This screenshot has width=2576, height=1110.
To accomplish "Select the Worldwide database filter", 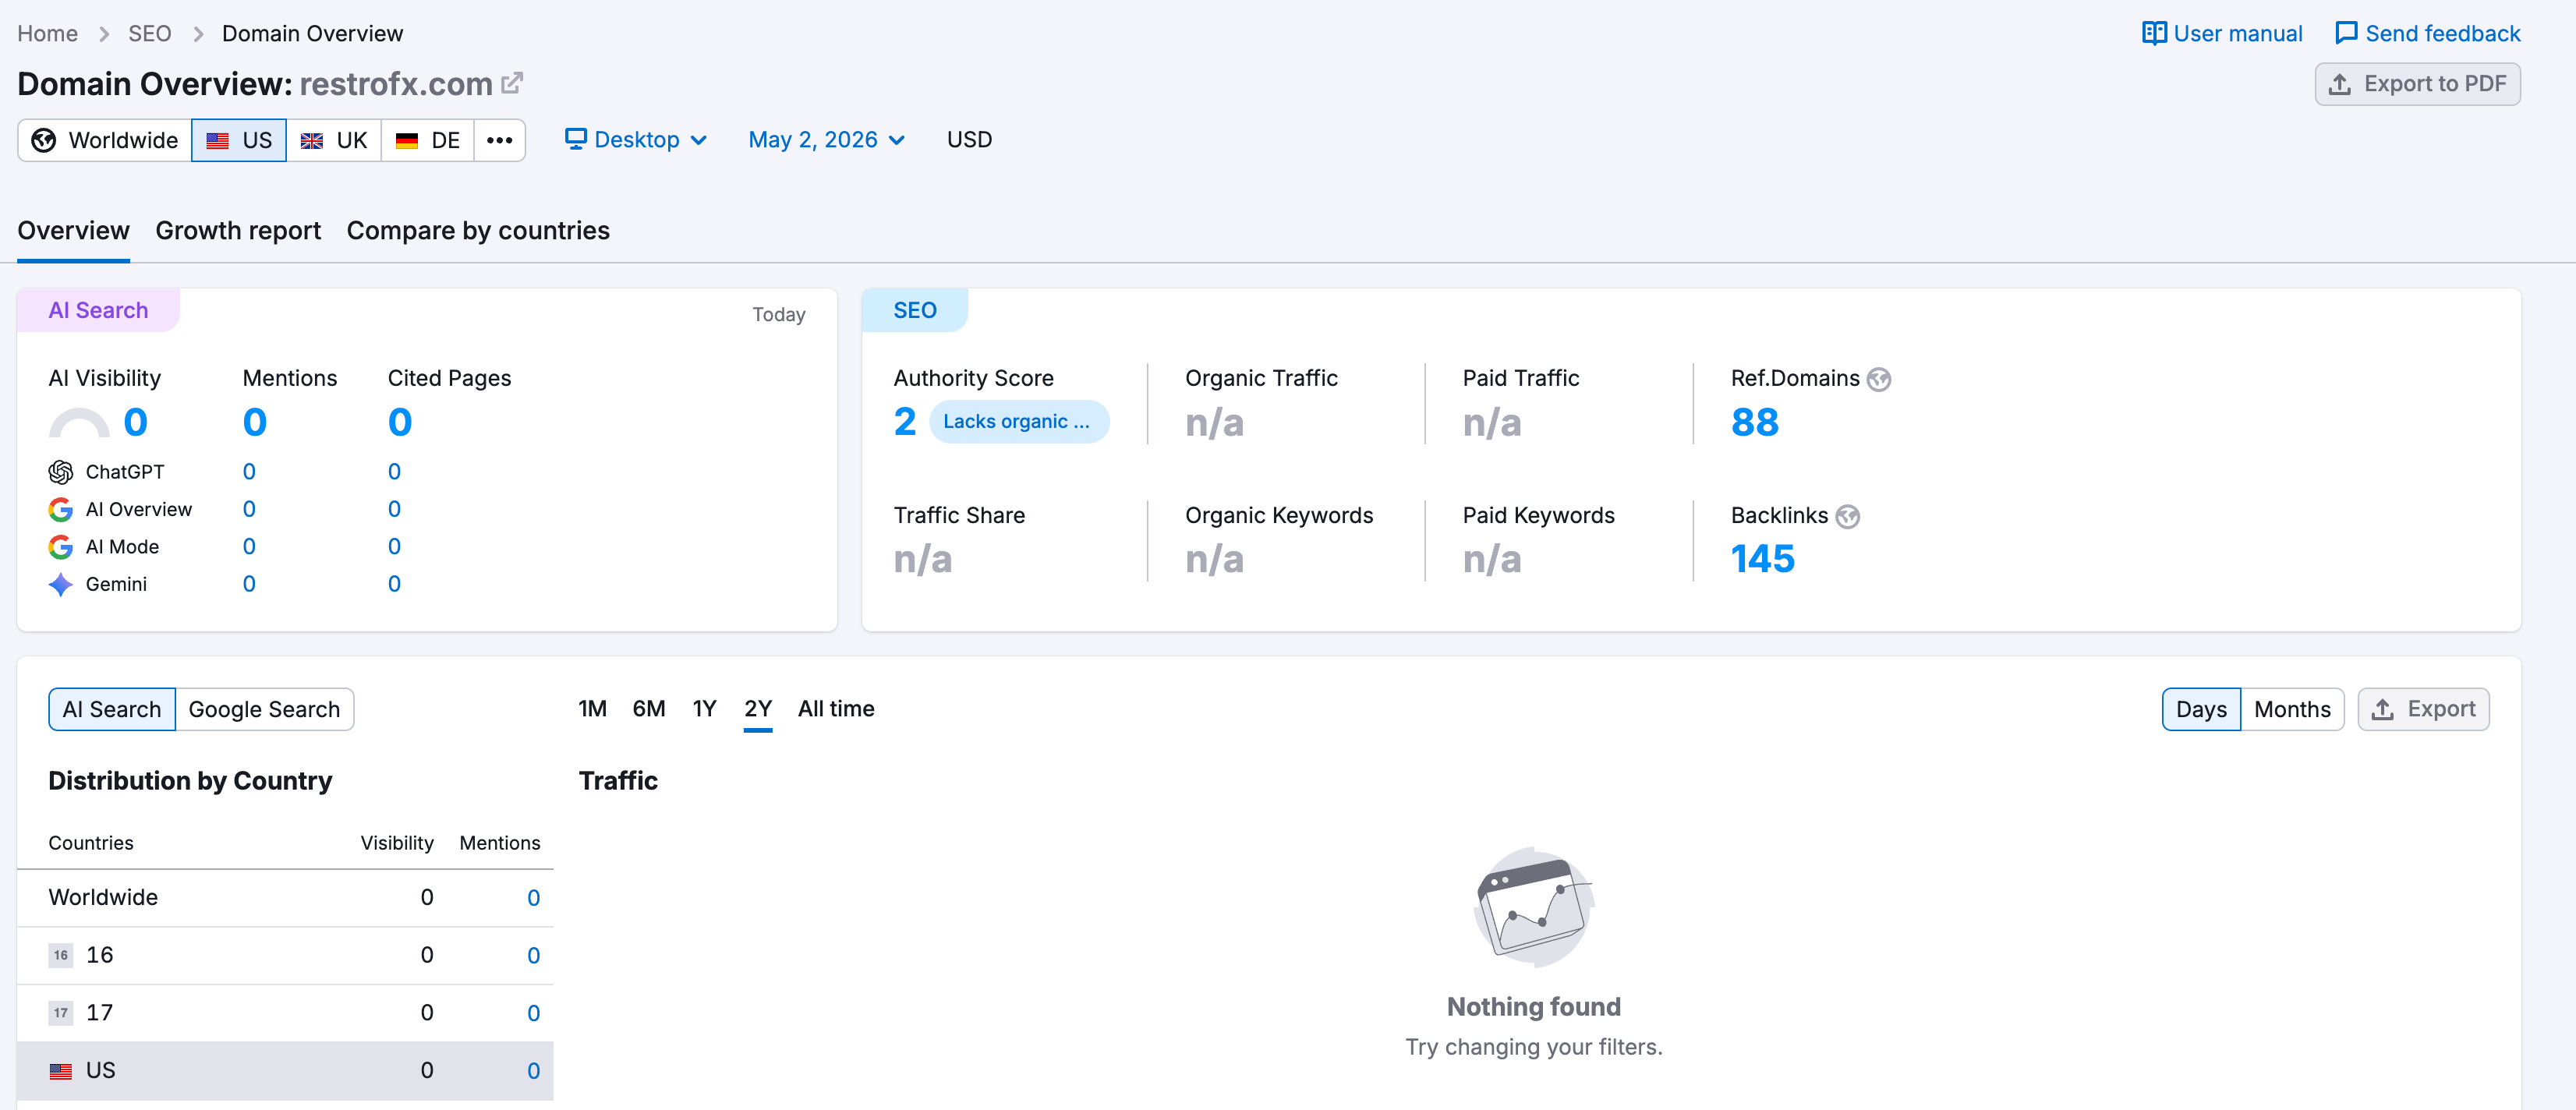I will point(105,140).
